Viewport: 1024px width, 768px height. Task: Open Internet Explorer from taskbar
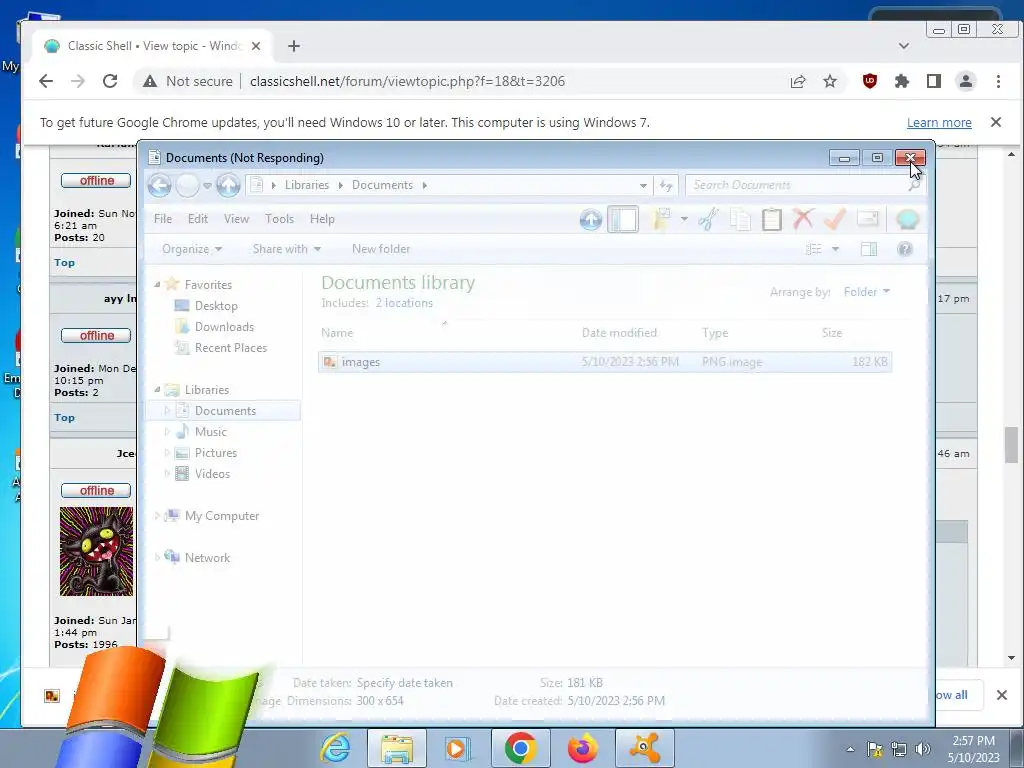tap(336, 748)
